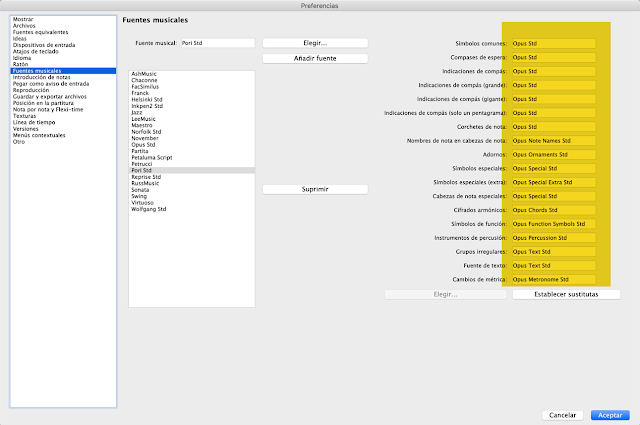Image resolution: width=640 pixels, height=425 pixels.
Task: Select Archivos in the preferences list
Action: coord(24,26)
